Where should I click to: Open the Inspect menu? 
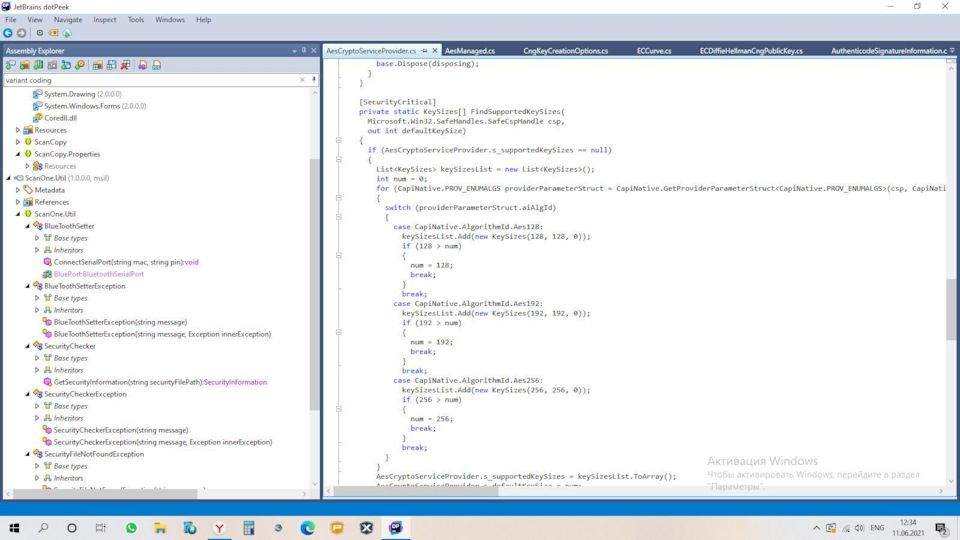point(105,20)
